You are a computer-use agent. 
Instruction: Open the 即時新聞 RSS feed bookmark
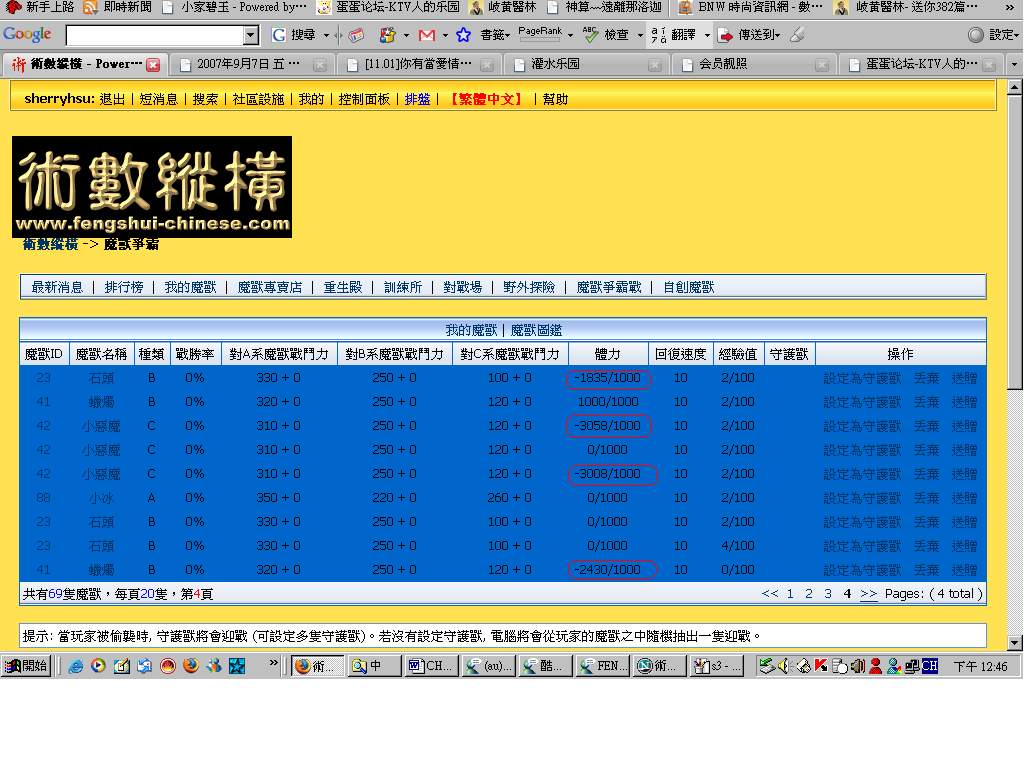(x=117, y=7)
